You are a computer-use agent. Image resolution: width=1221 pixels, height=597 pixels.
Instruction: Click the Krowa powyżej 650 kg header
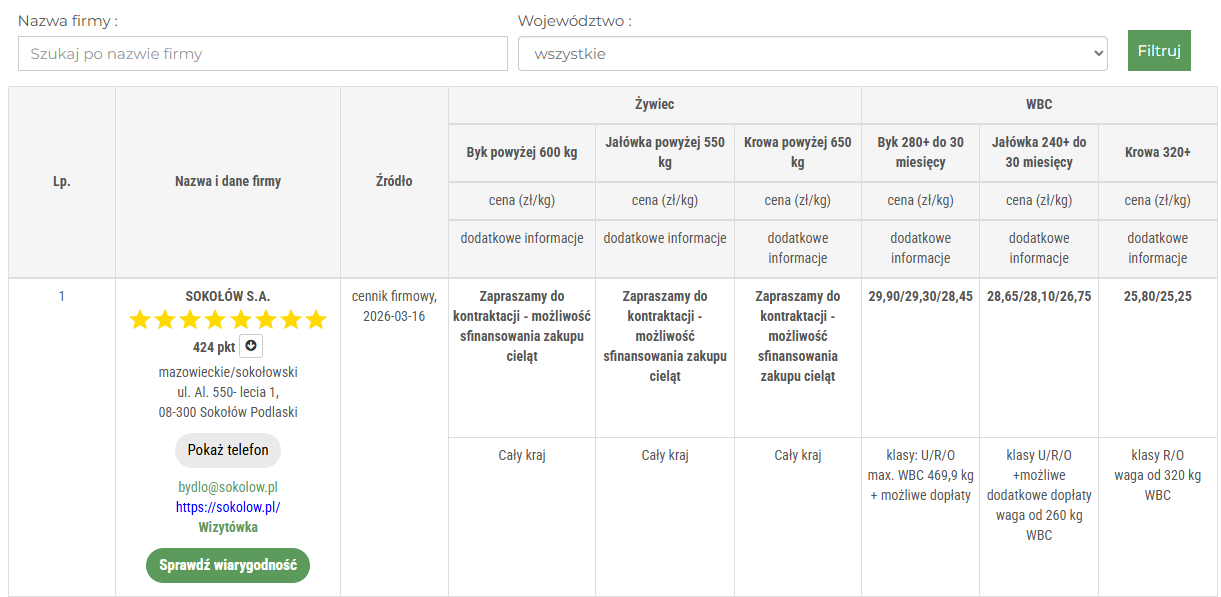(798, 152)
